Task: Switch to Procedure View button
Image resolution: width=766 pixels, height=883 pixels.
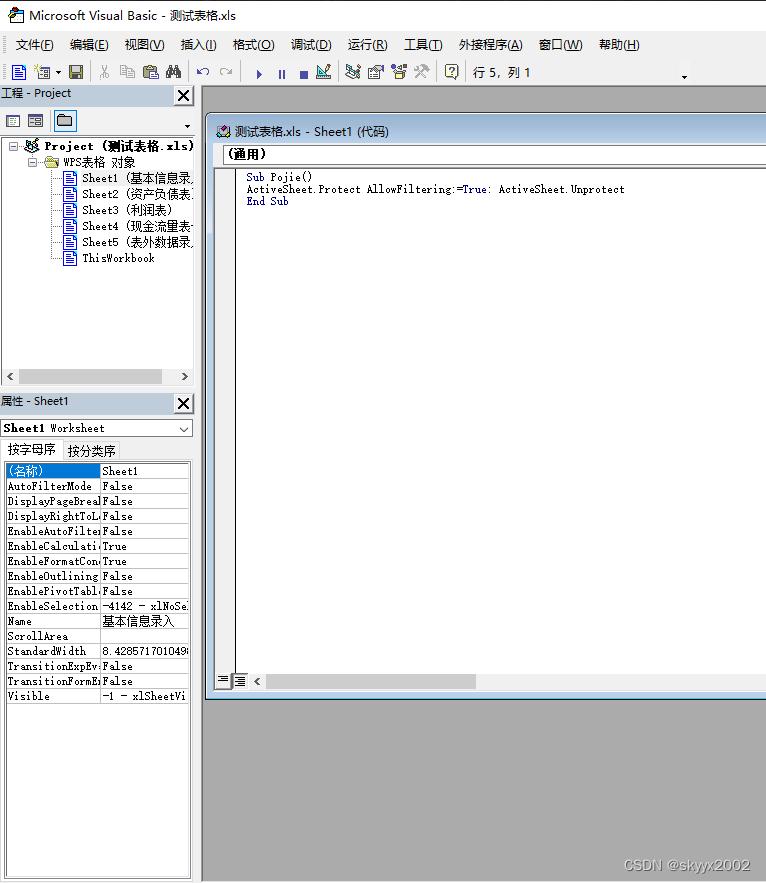Action: coord(224,681)
